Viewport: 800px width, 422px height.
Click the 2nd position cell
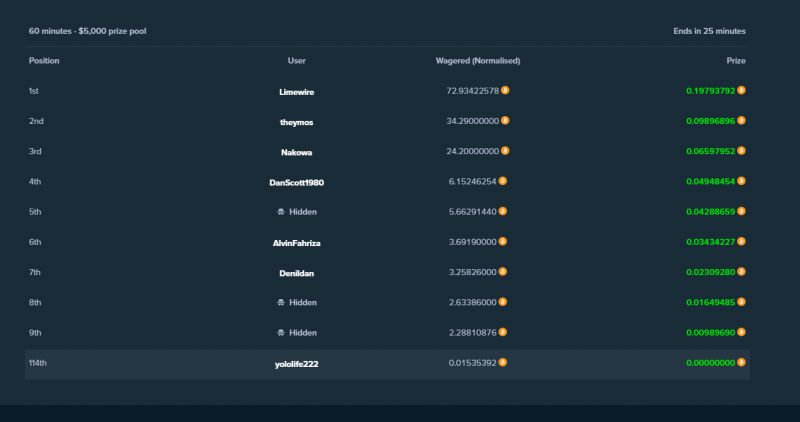tap(36, 121)
